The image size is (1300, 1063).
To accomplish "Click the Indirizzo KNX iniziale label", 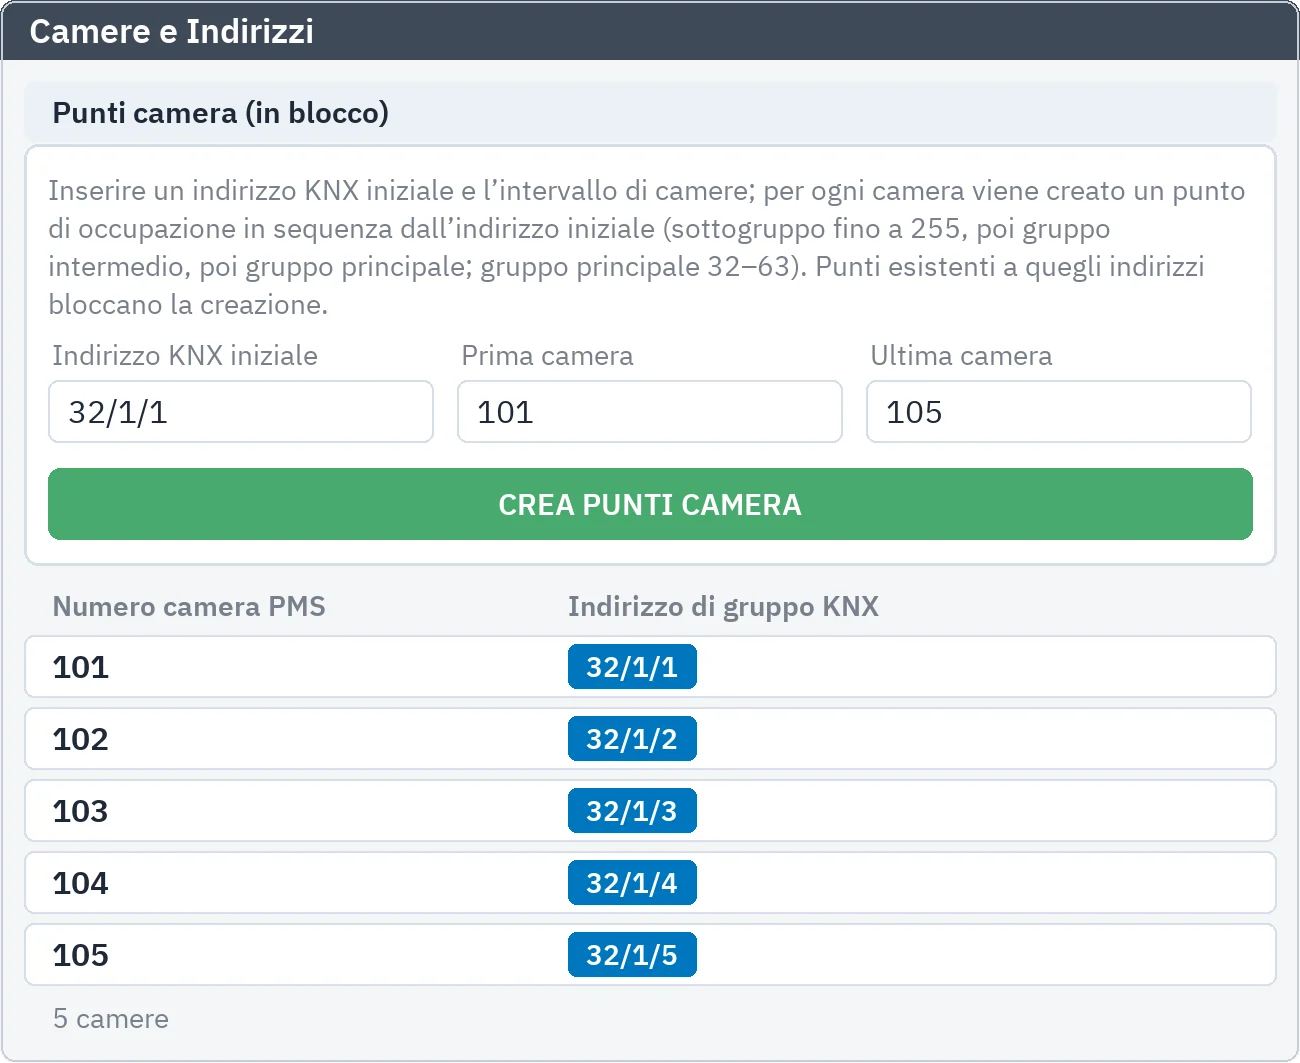I will point(185,356).
